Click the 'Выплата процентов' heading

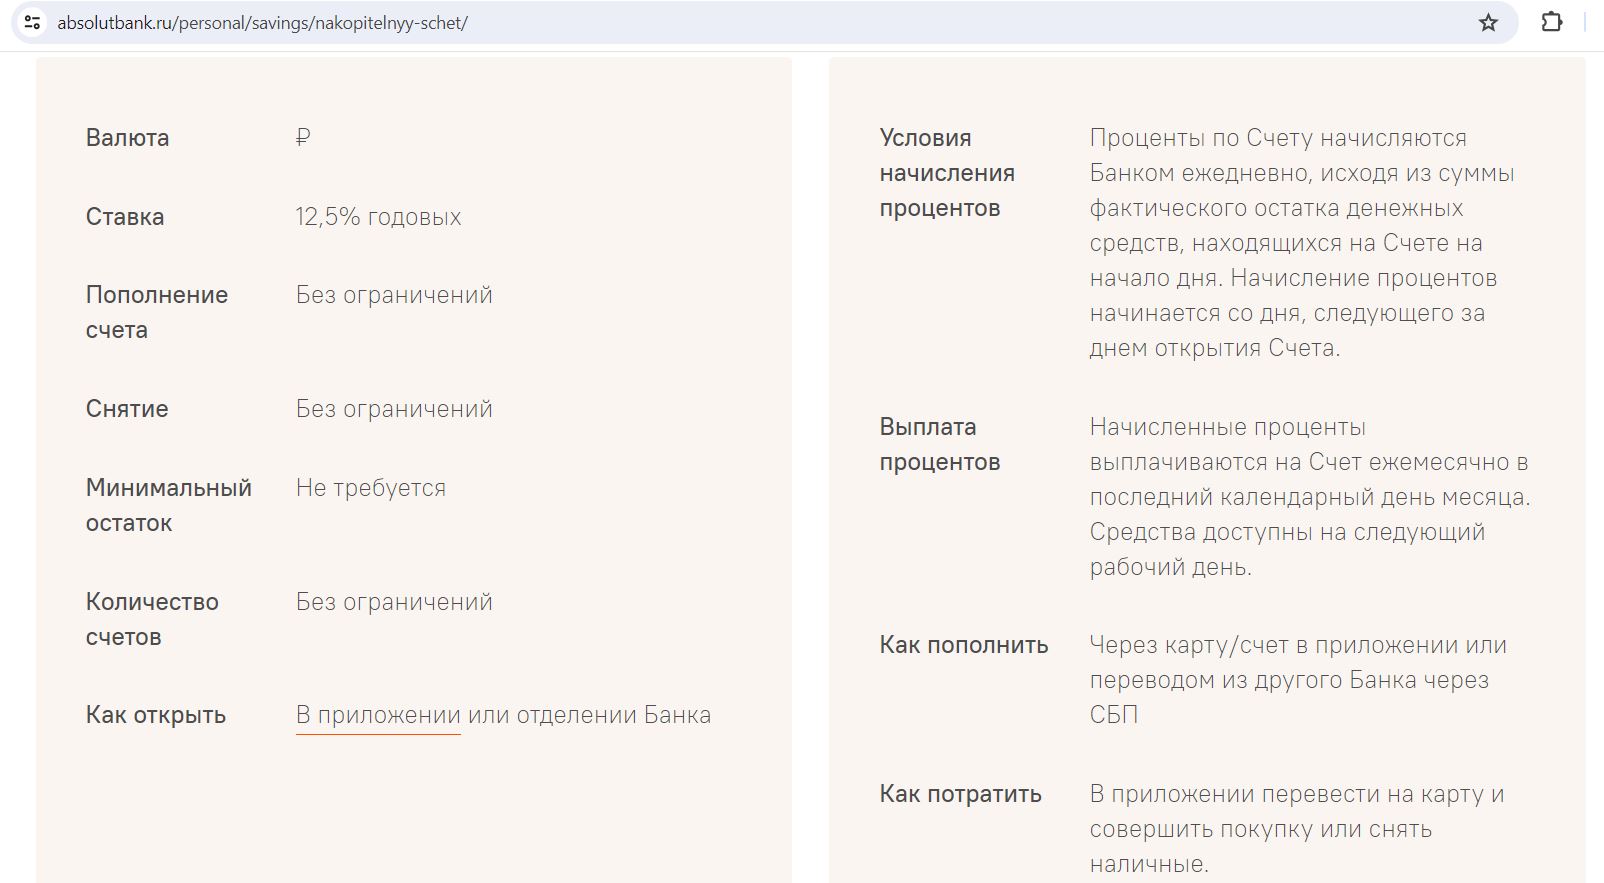(x=939, y=444)
